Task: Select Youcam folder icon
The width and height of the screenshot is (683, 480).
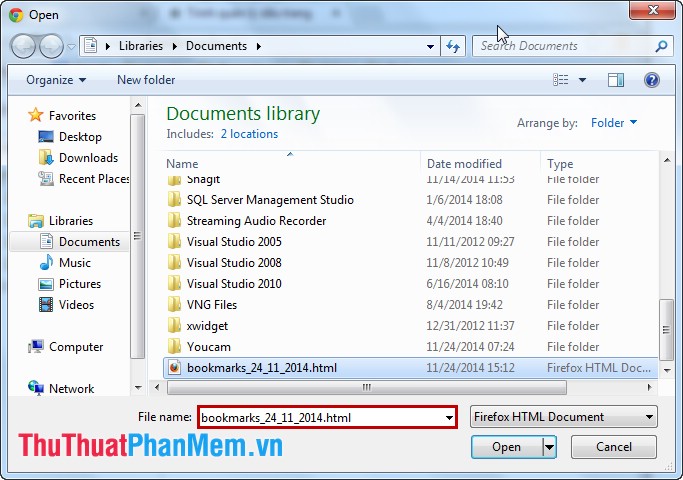Action: 174,347
